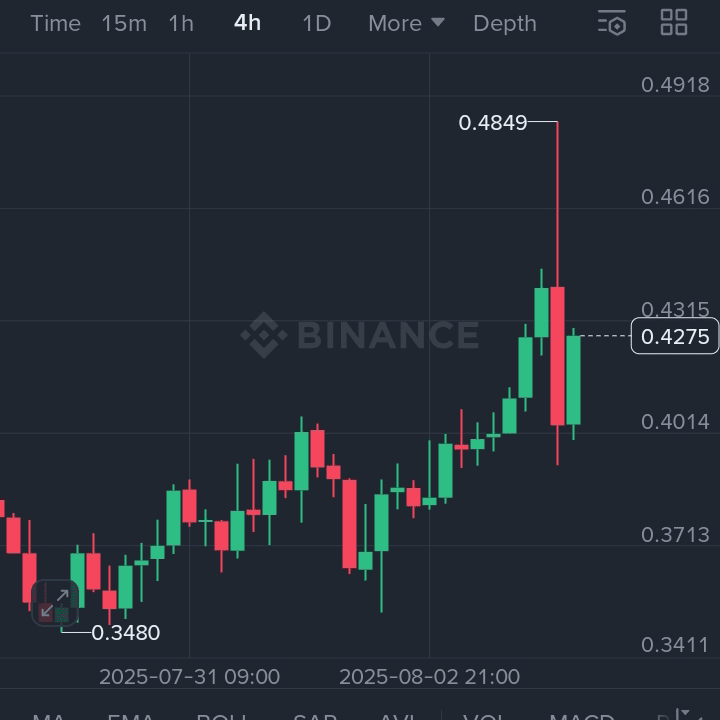Image resolution: width=720 pixels, height=720 pixels.
Task: Select the Time chart interval
Action: (55, 23)
